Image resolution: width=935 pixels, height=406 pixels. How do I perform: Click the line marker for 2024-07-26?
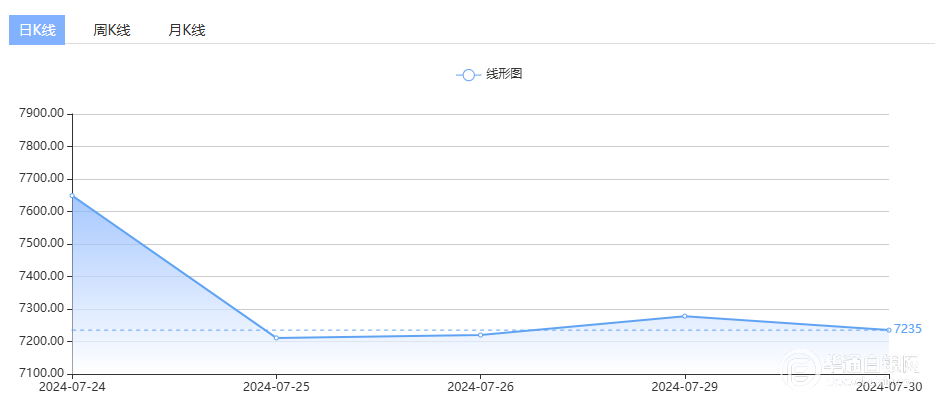coord(480,335)
